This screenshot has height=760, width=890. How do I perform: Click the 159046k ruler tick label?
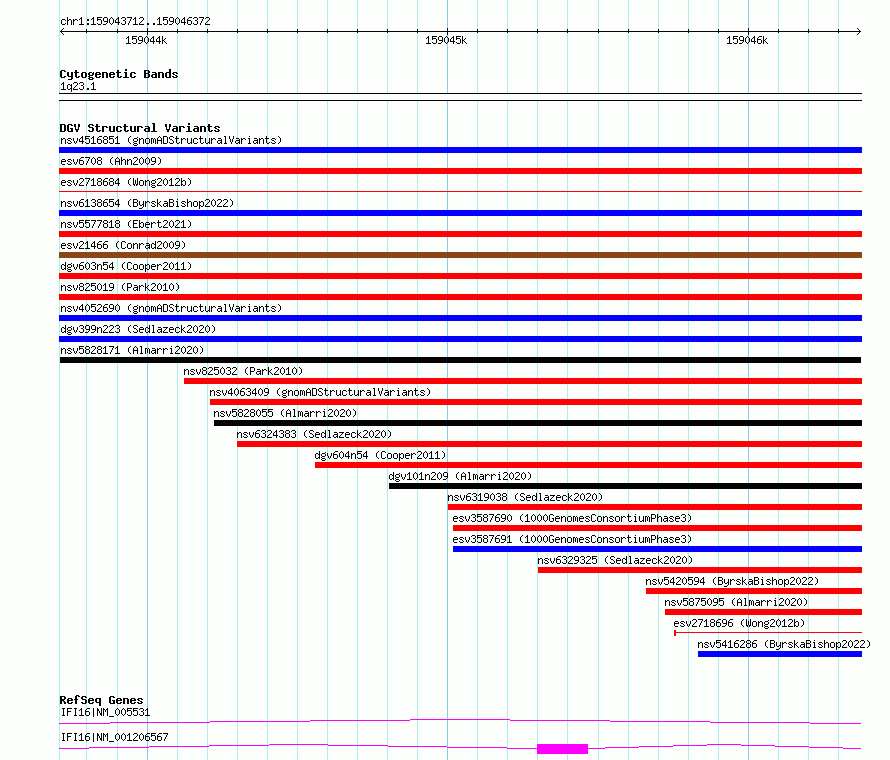[x=747, y=40]
